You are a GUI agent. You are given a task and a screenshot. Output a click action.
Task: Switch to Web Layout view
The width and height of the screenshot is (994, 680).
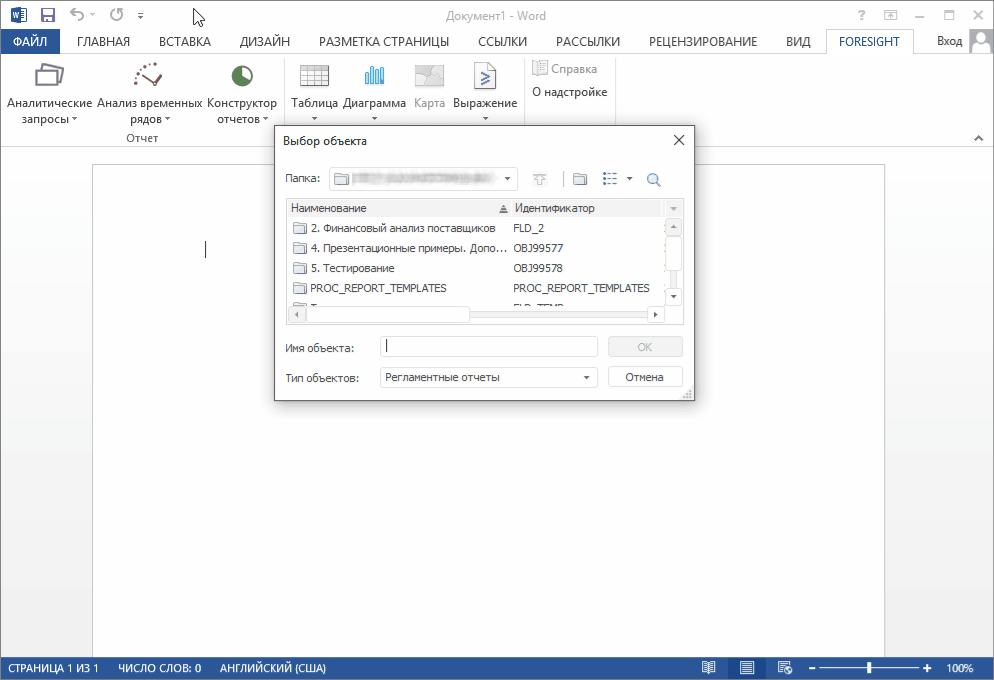tap(785, 668)
